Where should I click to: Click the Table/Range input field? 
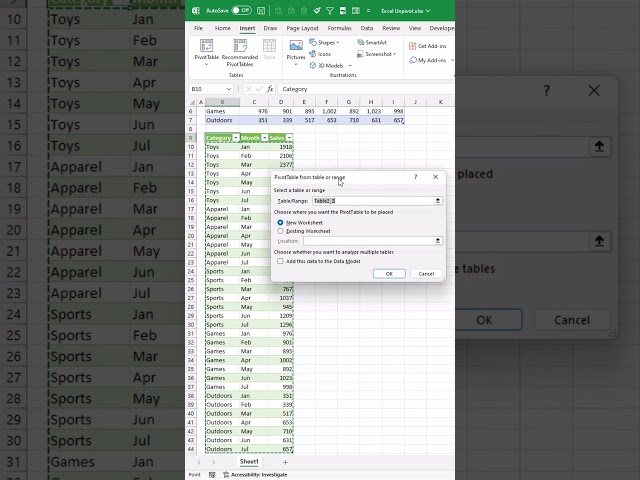coord(372,201)
